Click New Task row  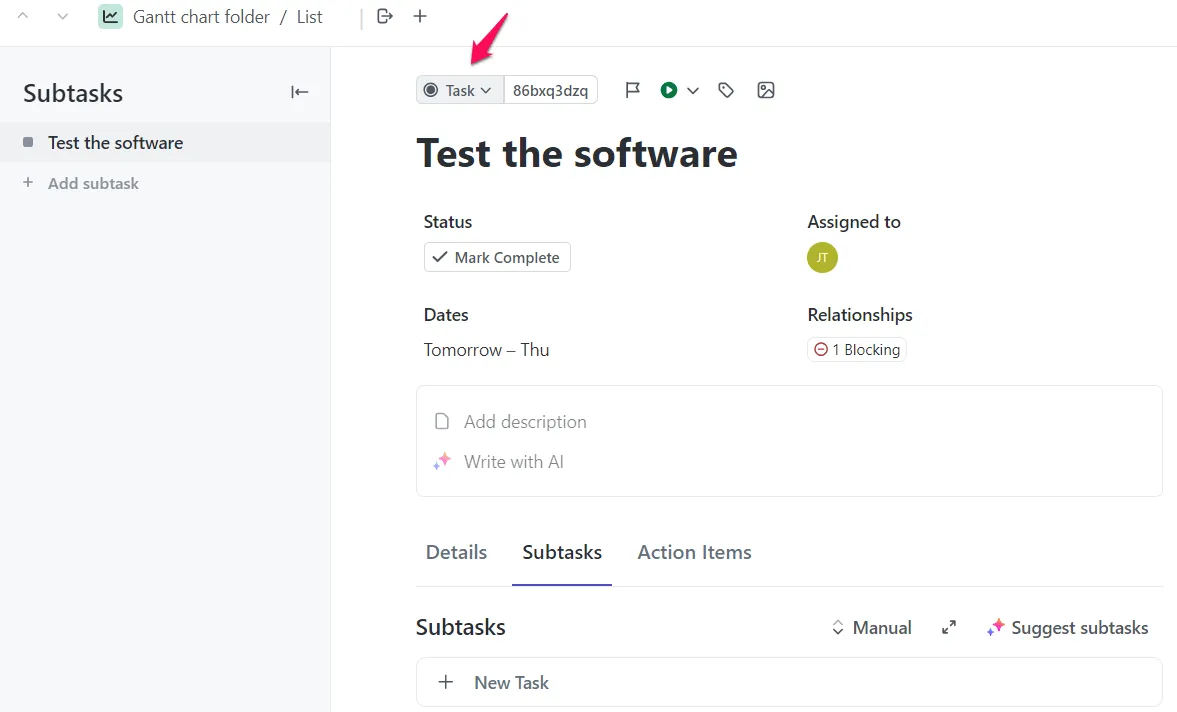(x=790, y=682)
